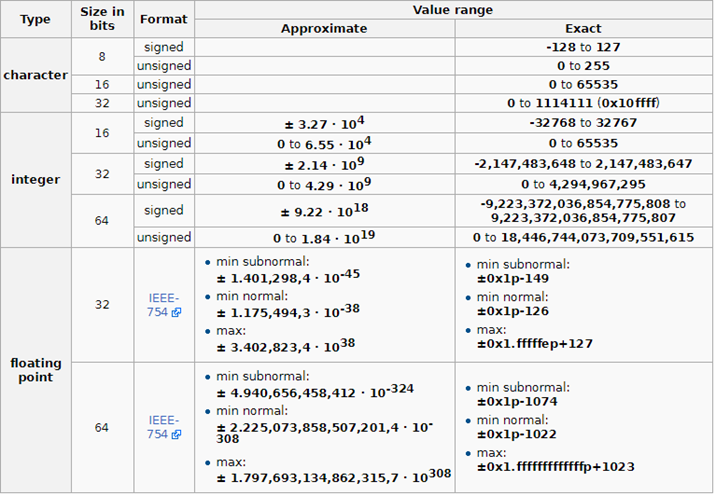Click the floating point row header
The image size is (716, 496).
35,369
